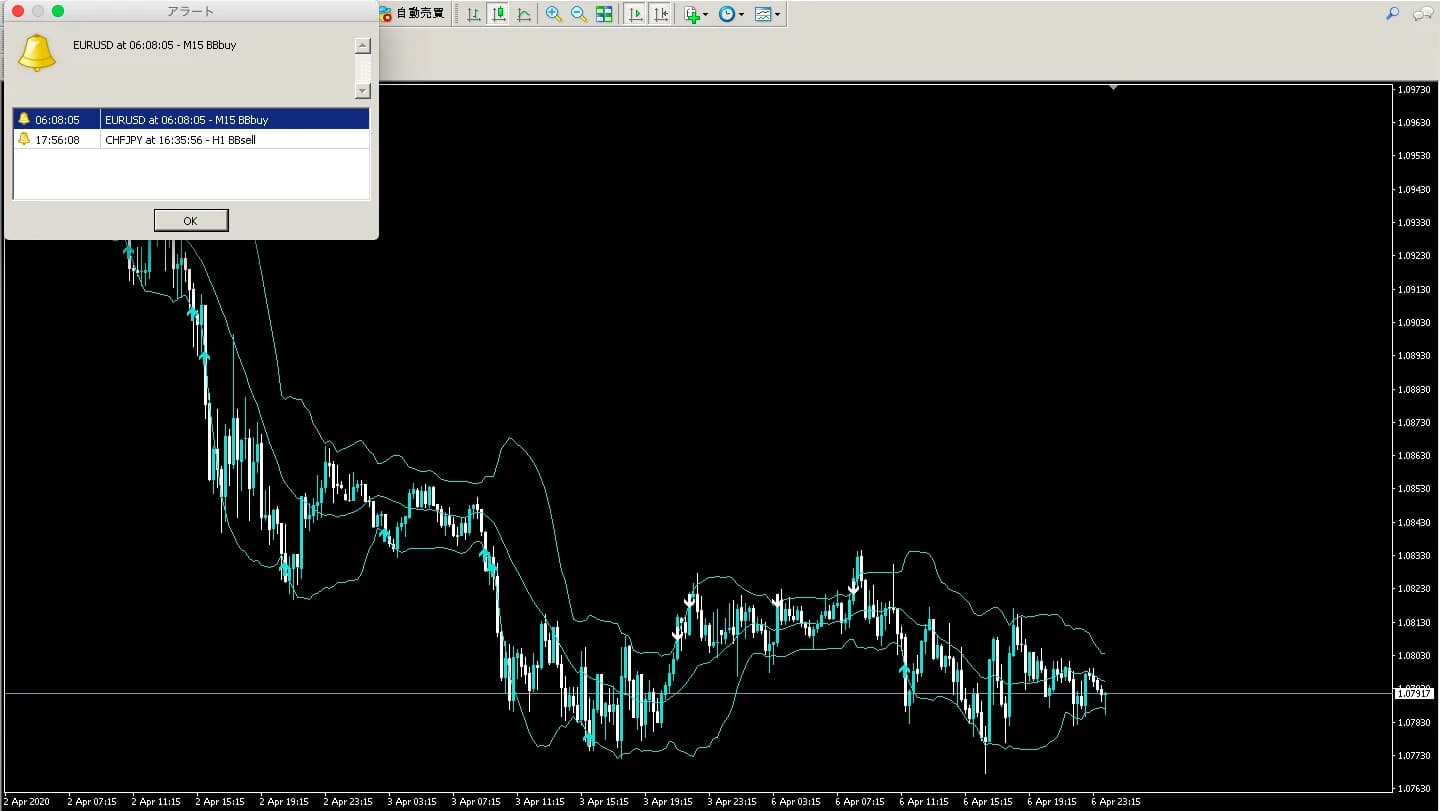Open the add indicator dropdown

696,14
